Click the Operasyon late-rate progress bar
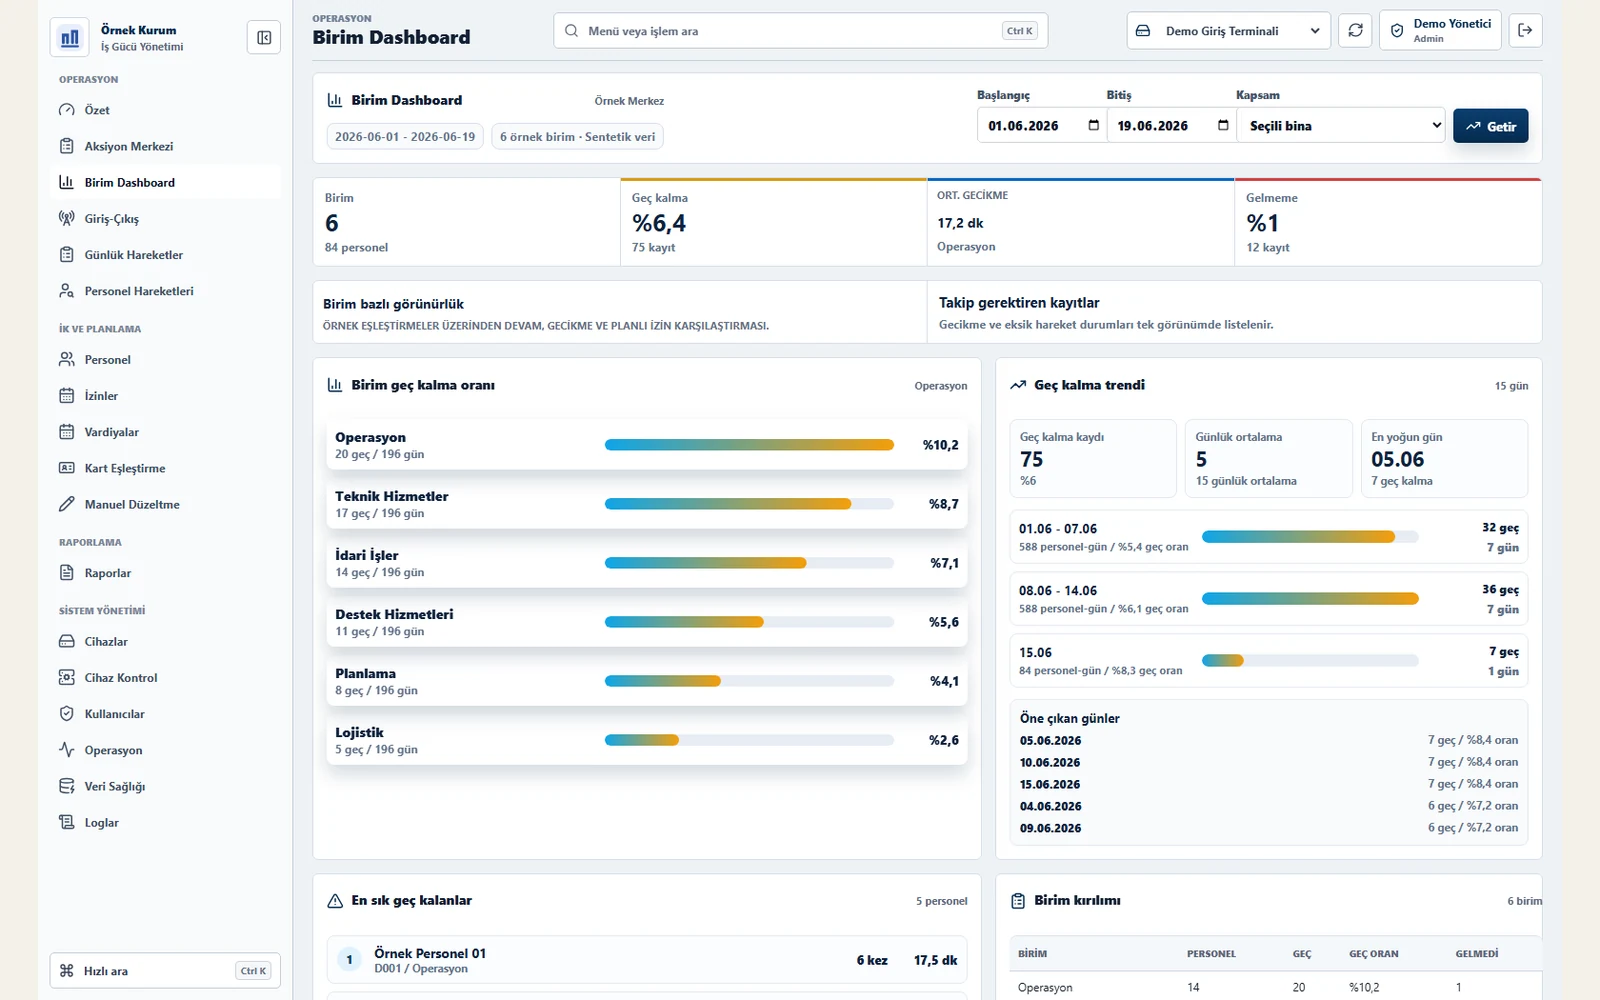Screen dimensions: 1600x1000 [749, 445]
